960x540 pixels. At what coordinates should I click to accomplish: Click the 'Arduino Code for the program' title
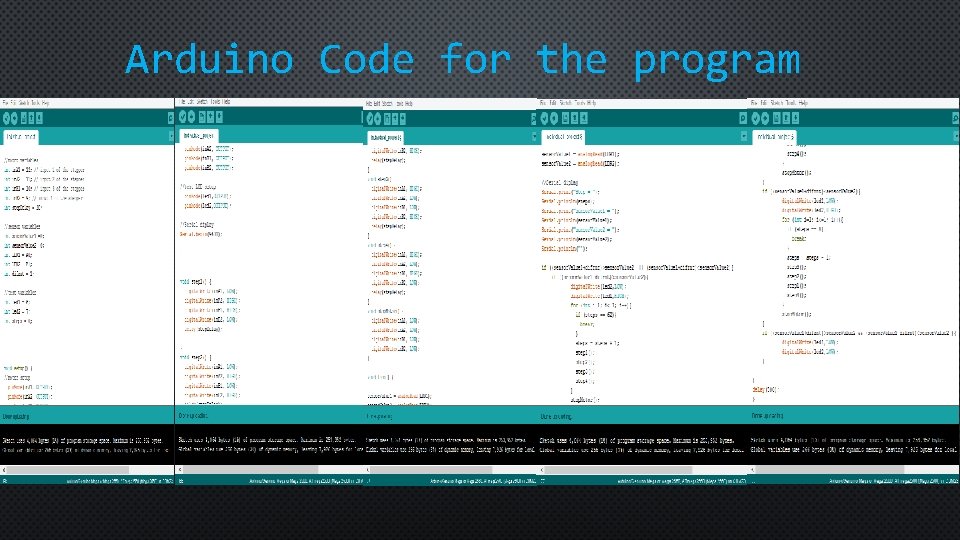[x=463, y=60]
